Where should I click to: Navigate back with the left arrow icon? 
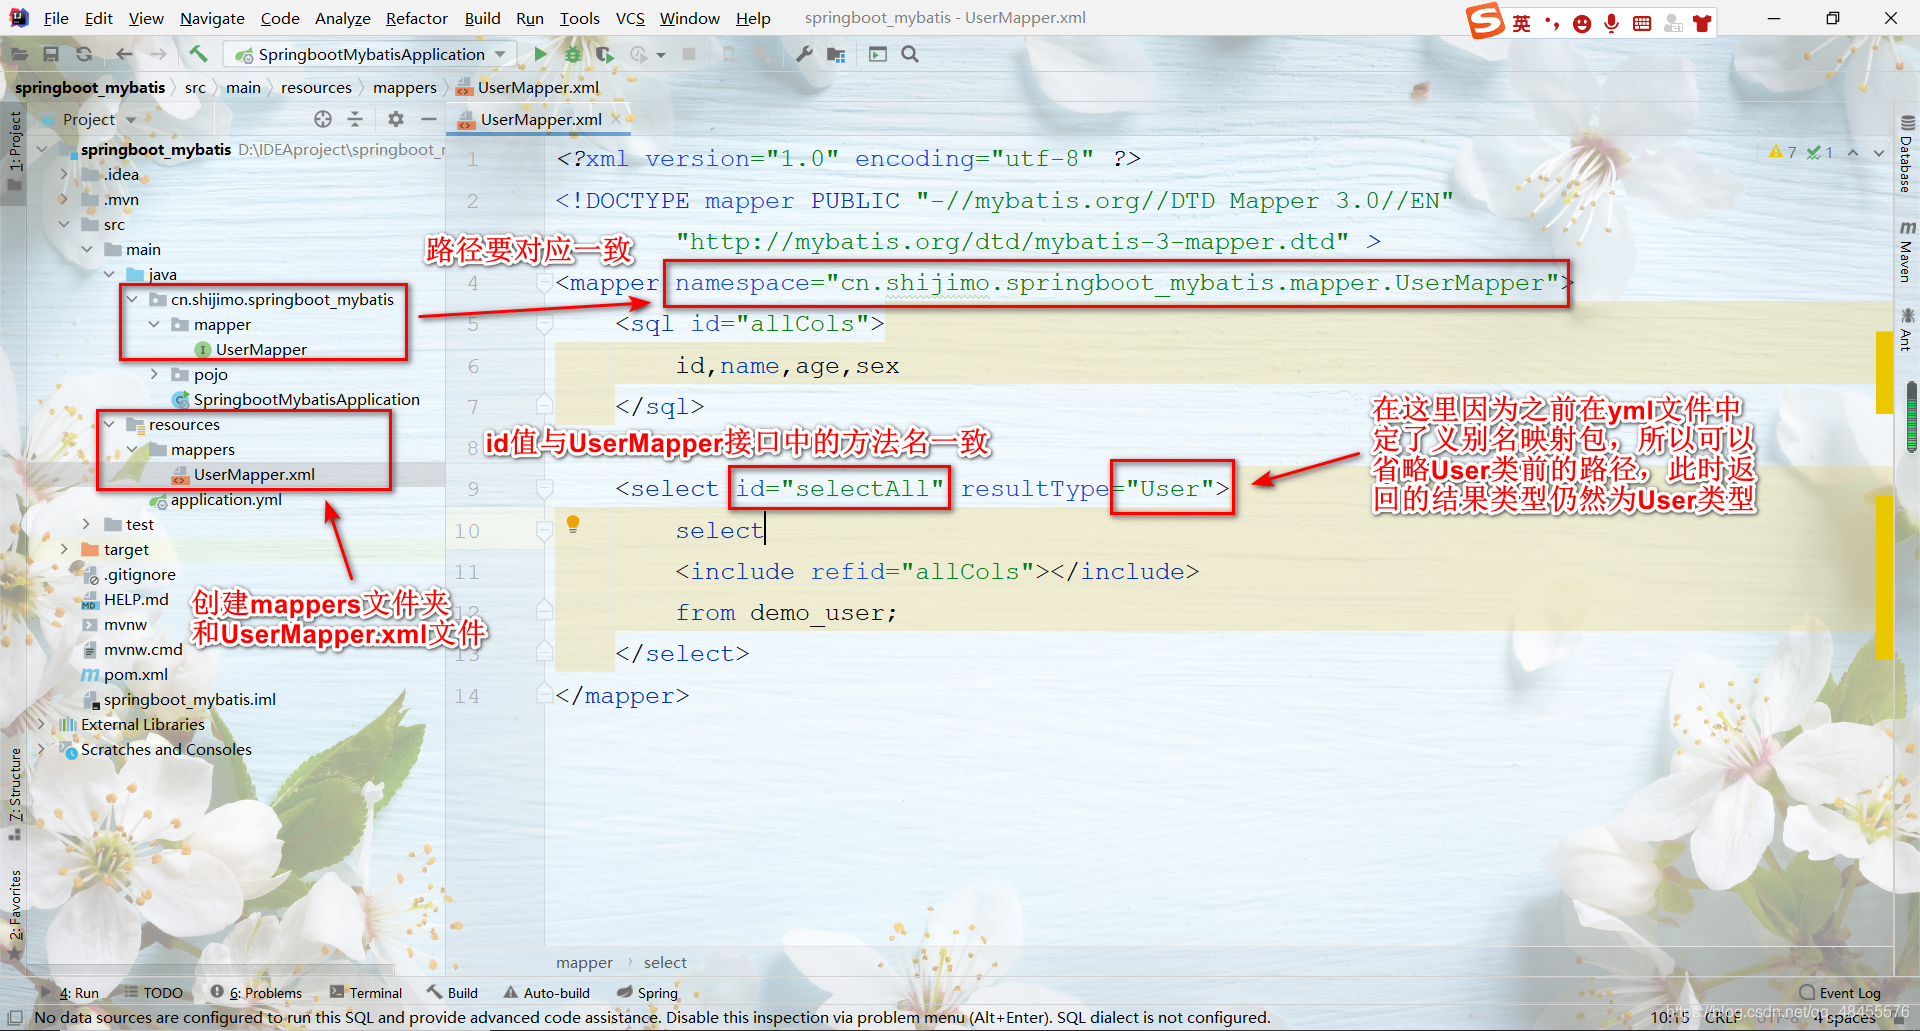click(x=124, y=54)
